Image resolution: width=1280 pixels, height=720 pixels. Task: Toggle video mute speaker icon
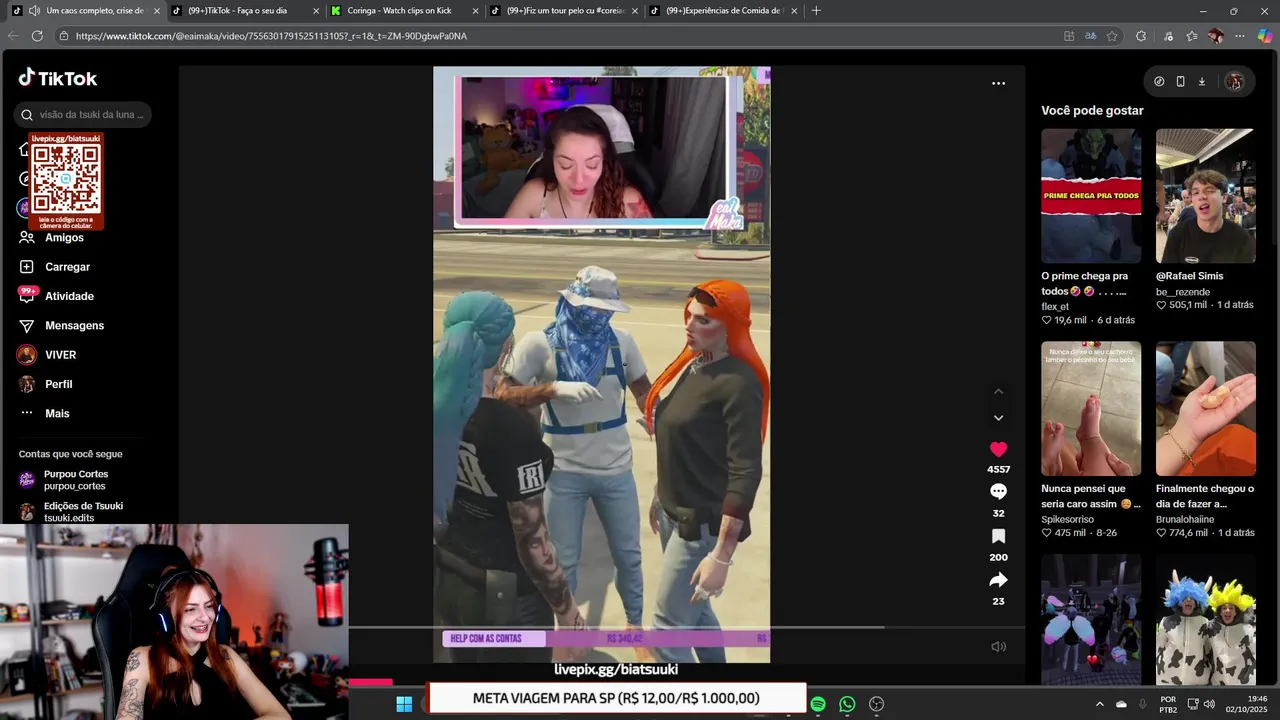click(998, 647)
